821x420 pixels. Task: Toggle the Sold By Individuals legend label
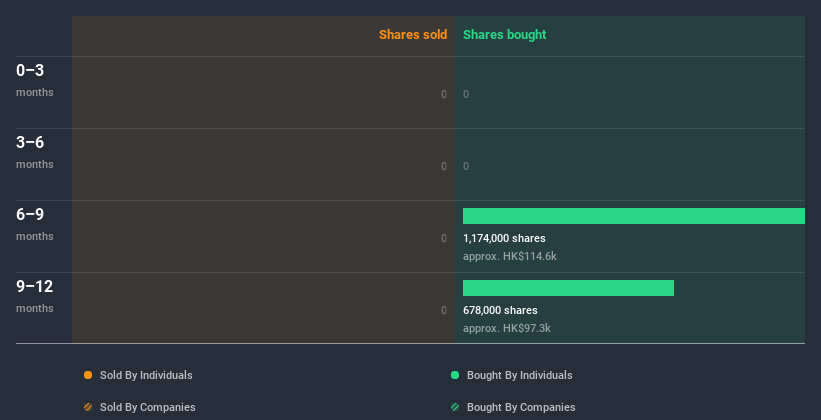(146, 375)
